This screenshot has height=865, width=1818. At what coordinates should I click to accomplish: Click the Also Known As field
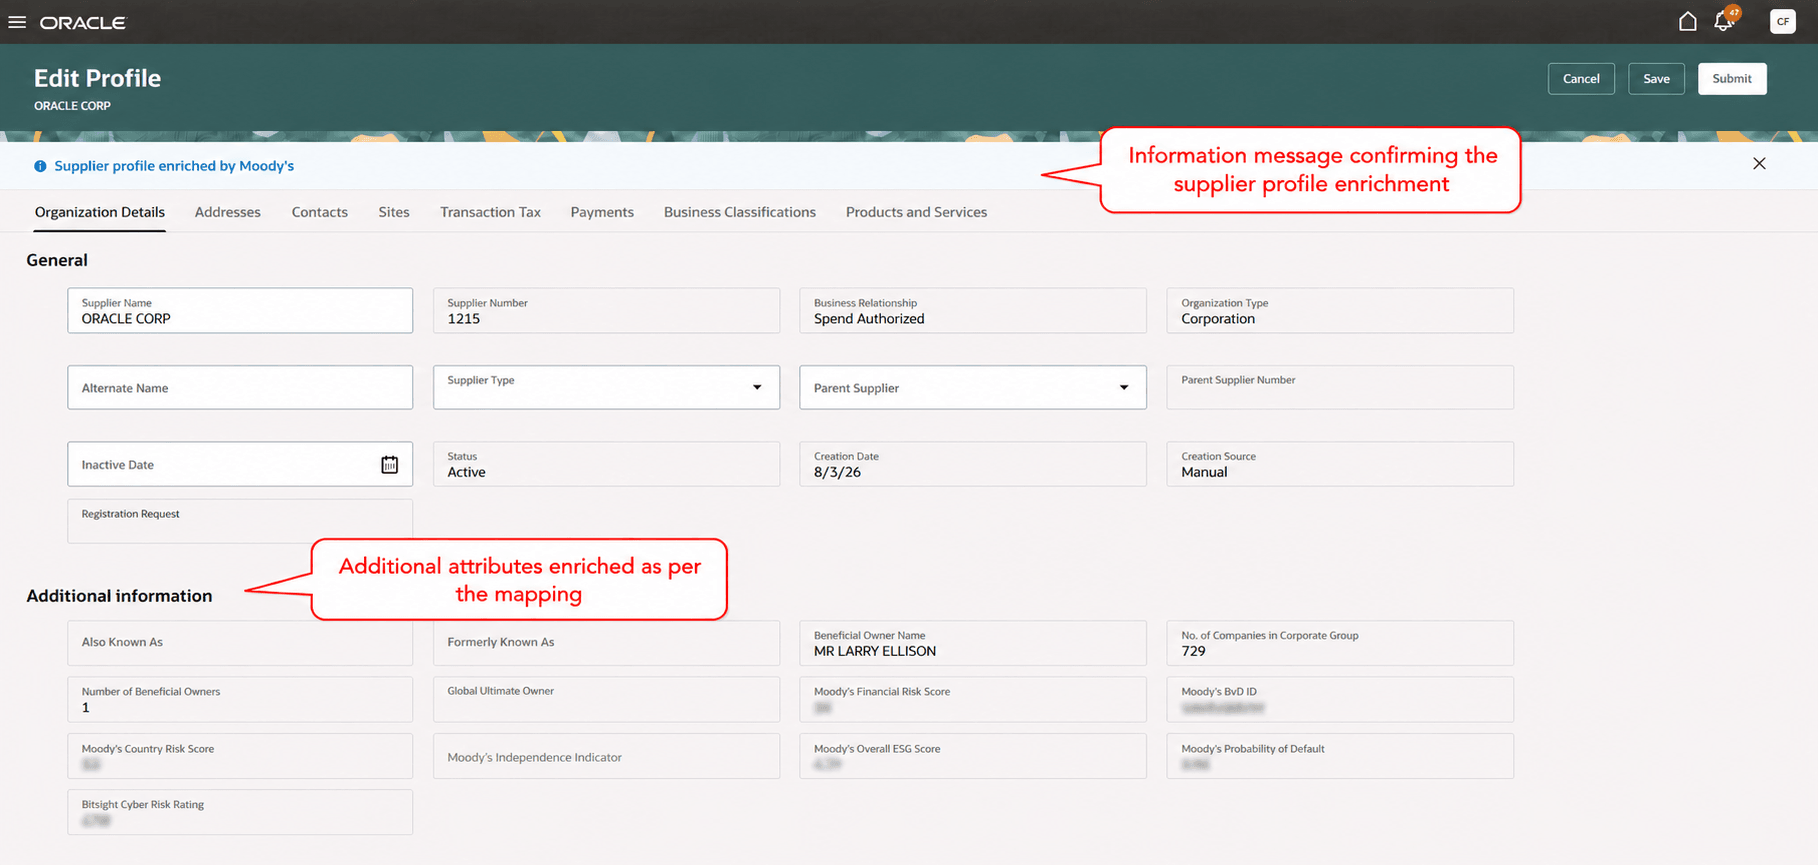(240, 643)
